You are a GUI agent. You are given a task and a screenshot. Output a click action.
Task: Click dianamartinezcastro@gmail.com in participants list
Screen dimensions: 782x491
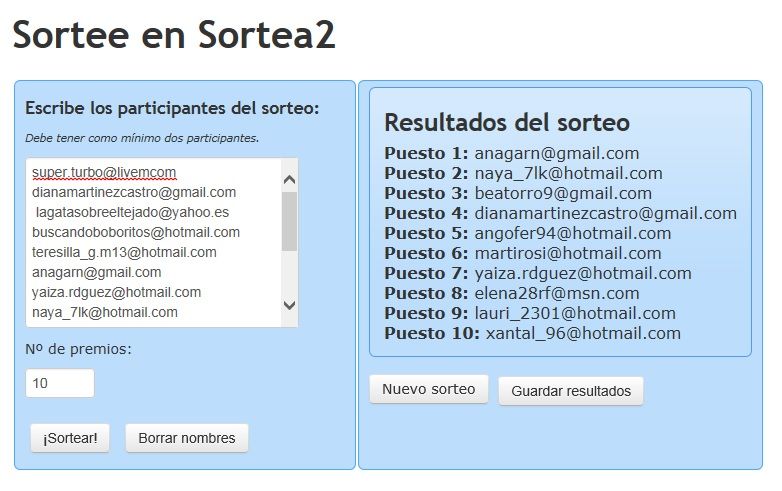coord(134,192)
